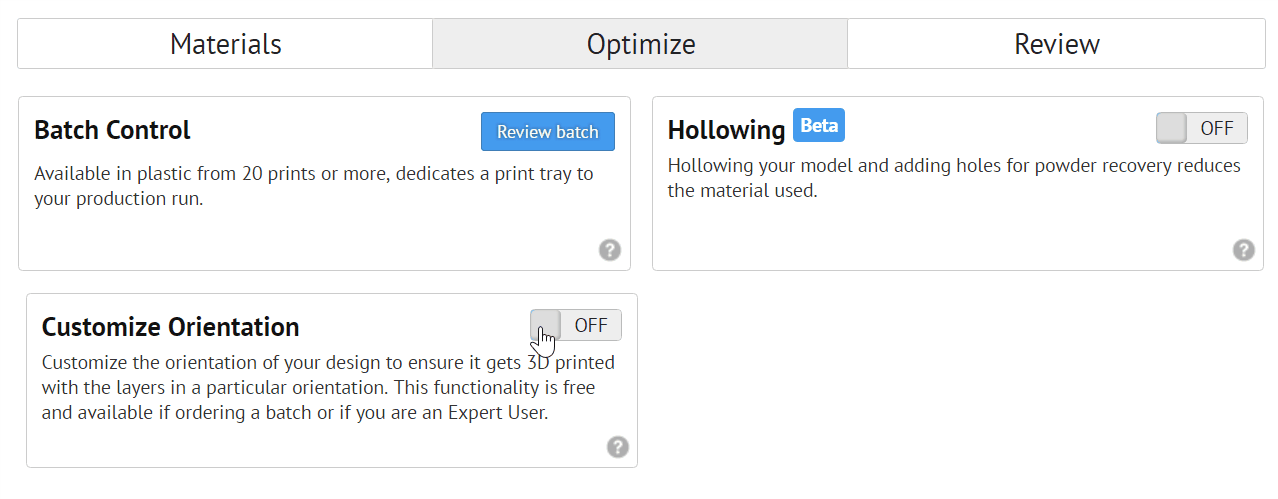The height and width of the screenshot is (499, 1278).
Task: Switch to the Materials tab
Action: pyautogui.click(x=225, y=44)
